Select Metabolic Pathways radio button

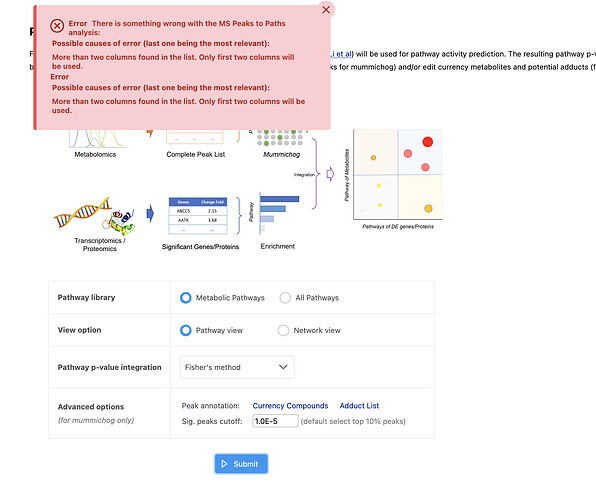tap(185, 298)
